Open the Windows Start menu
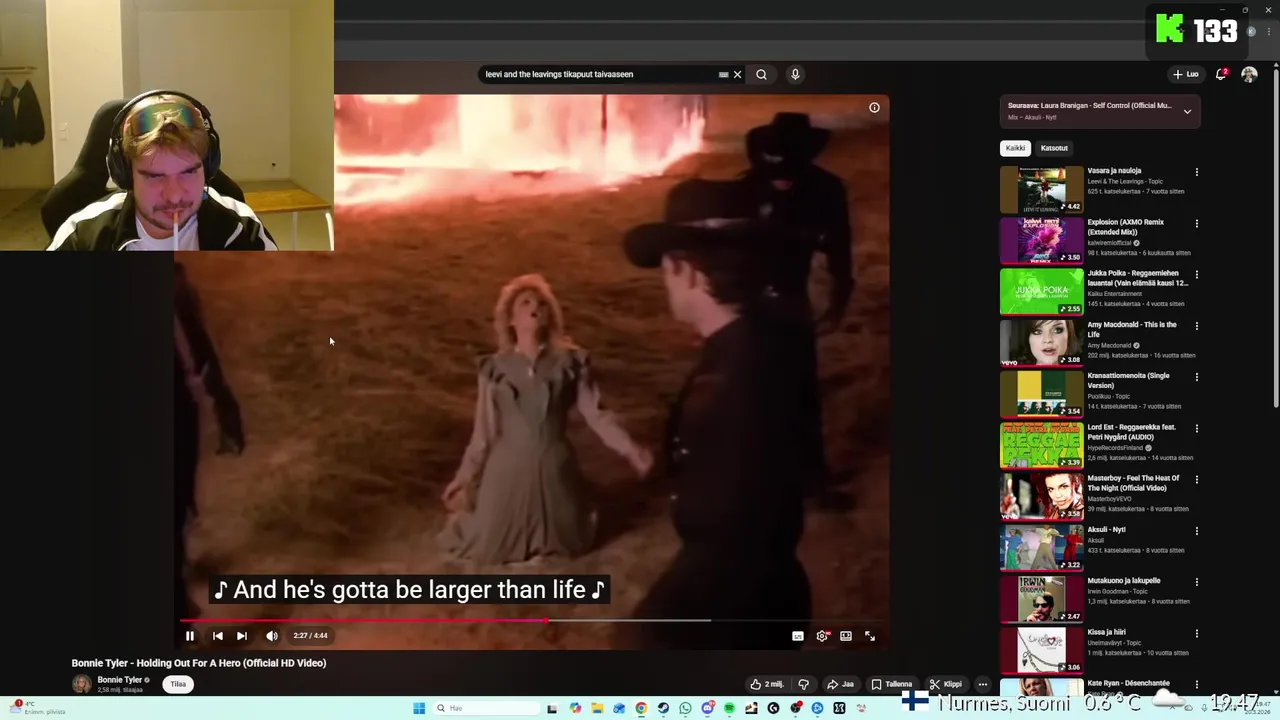Screen dimensions: 1280x720 (x=419, y=708)
